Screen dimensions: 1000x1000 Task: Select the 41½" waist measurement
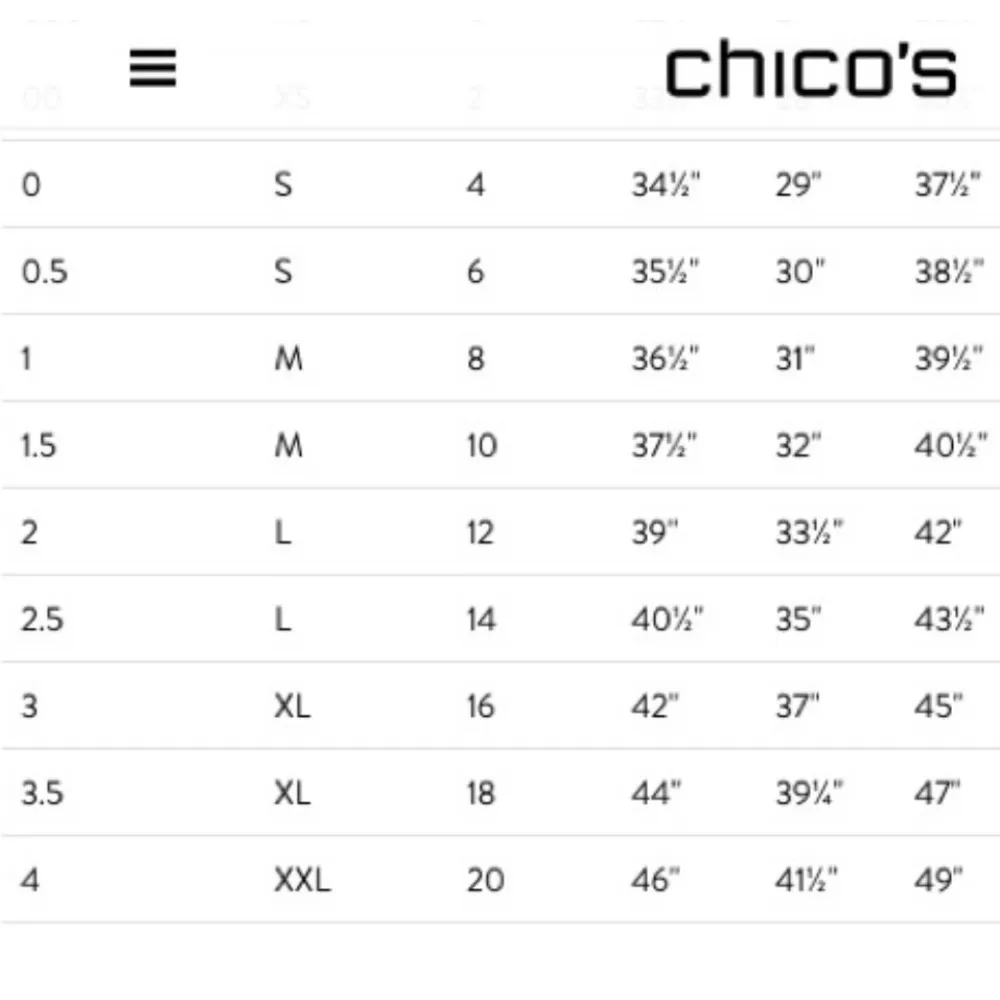pyautogui.click(x=807, y=880)
